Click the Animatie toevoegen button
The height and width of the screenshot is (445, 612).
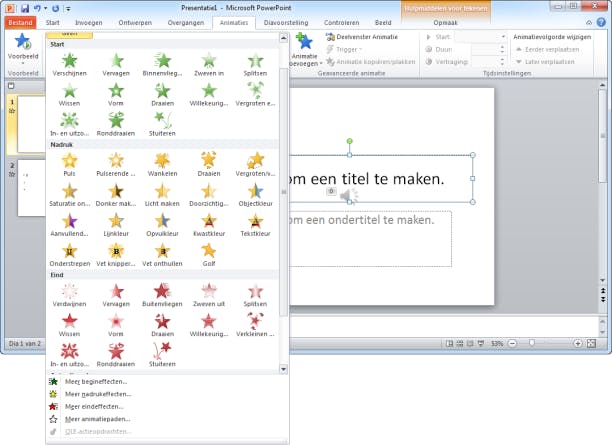[304, 50]
